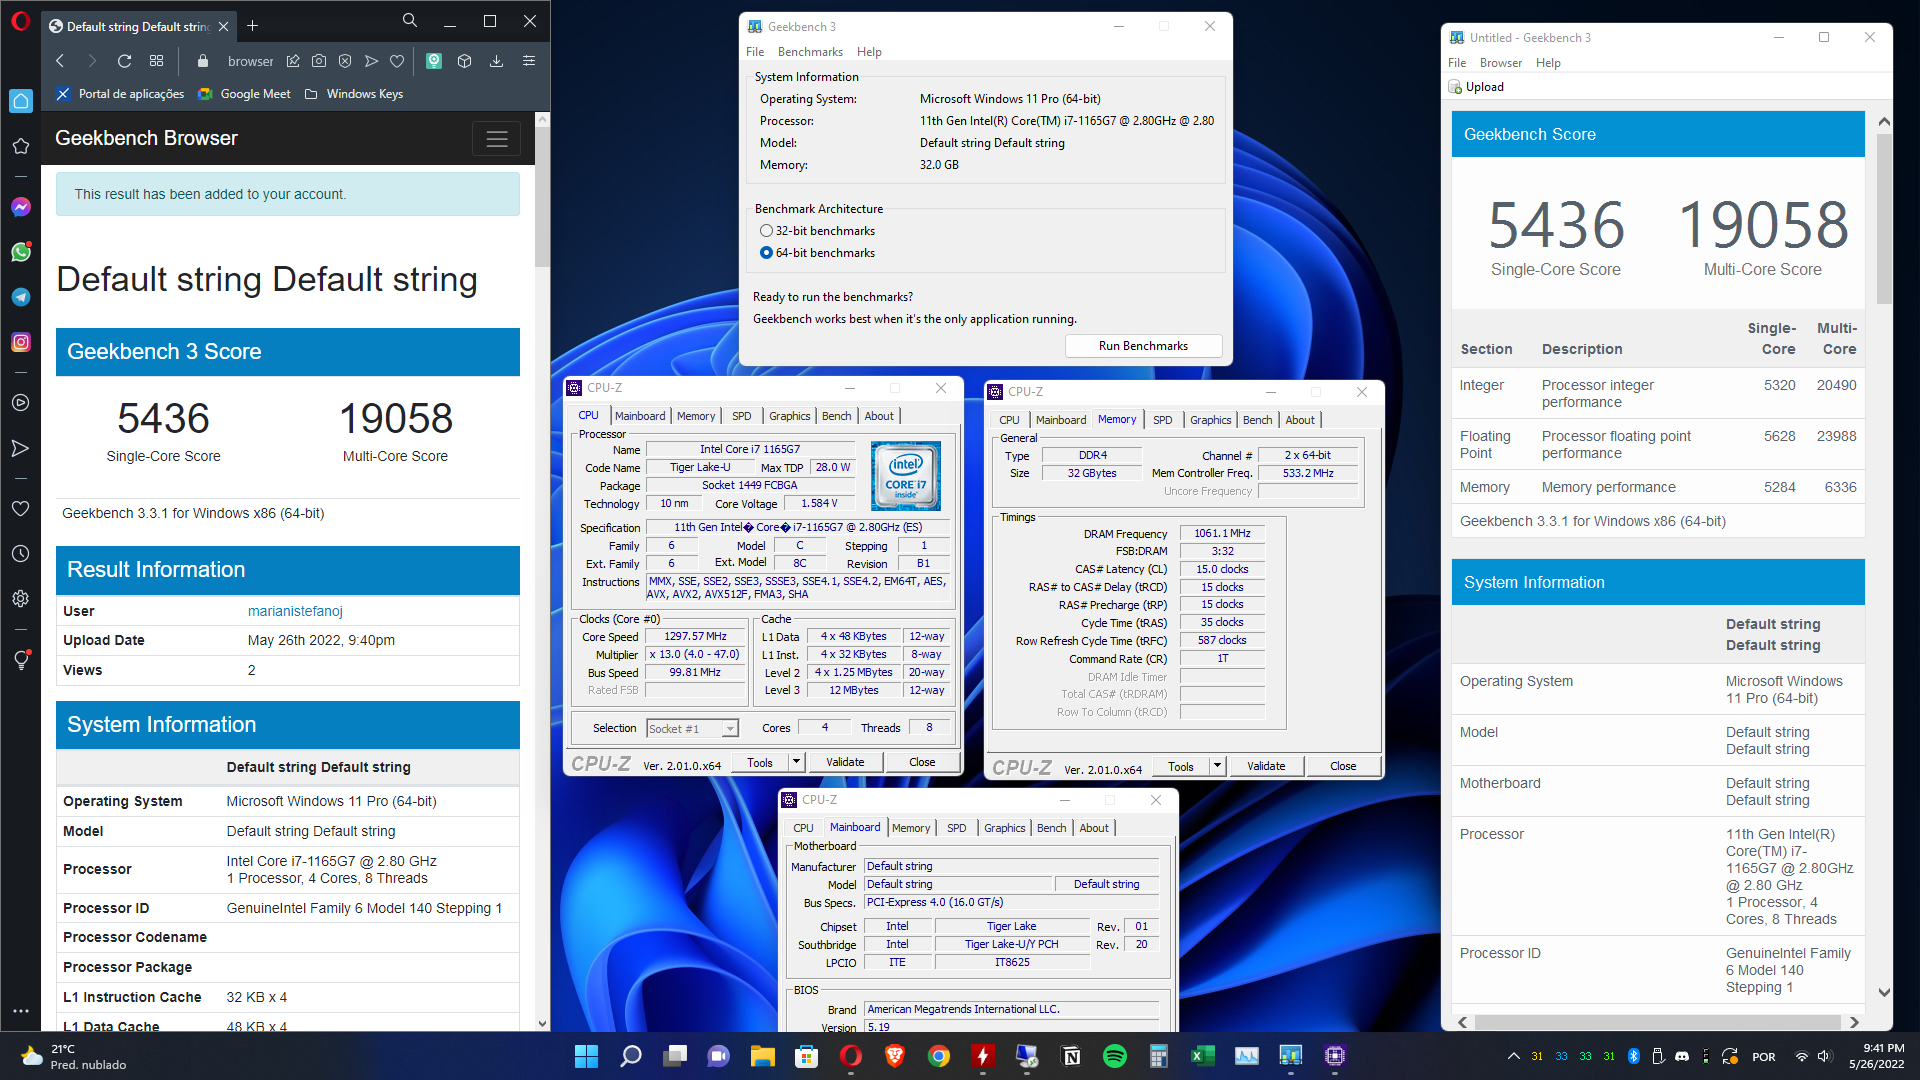Screen dimensions: 1920x1080
Task: Click Opera page vertical scrollbar thumb
Action: pos(543,196)
